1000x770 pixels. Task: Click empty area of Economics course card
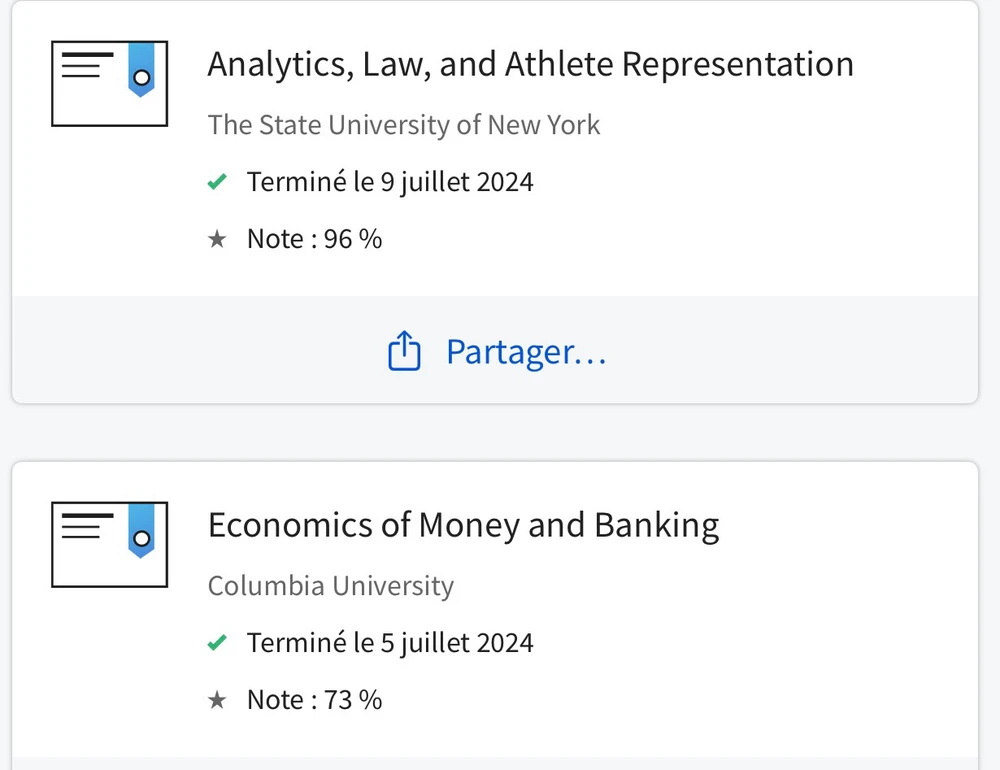pyautogui.click(x=800, y=640)
